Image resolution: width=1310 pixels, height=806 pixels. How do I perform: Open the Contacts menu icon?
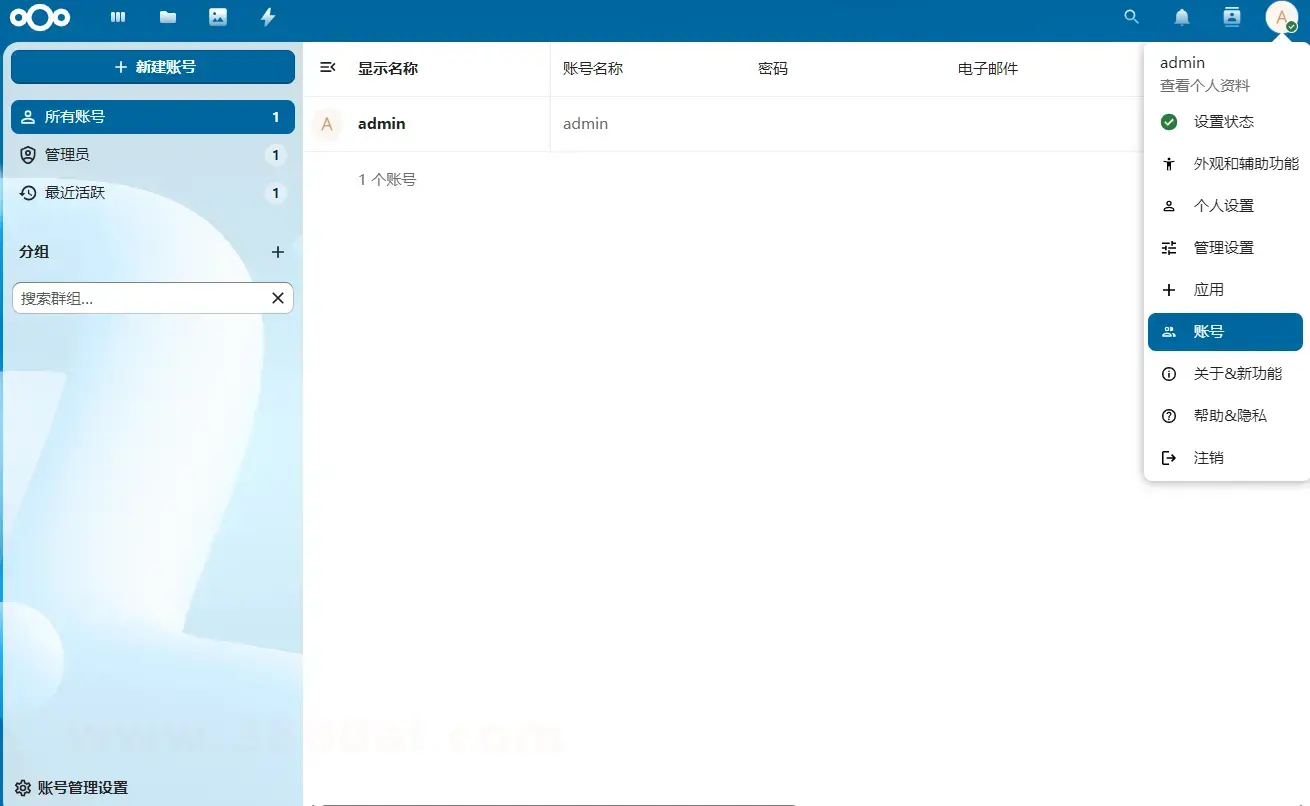[x=1232, y=17]
